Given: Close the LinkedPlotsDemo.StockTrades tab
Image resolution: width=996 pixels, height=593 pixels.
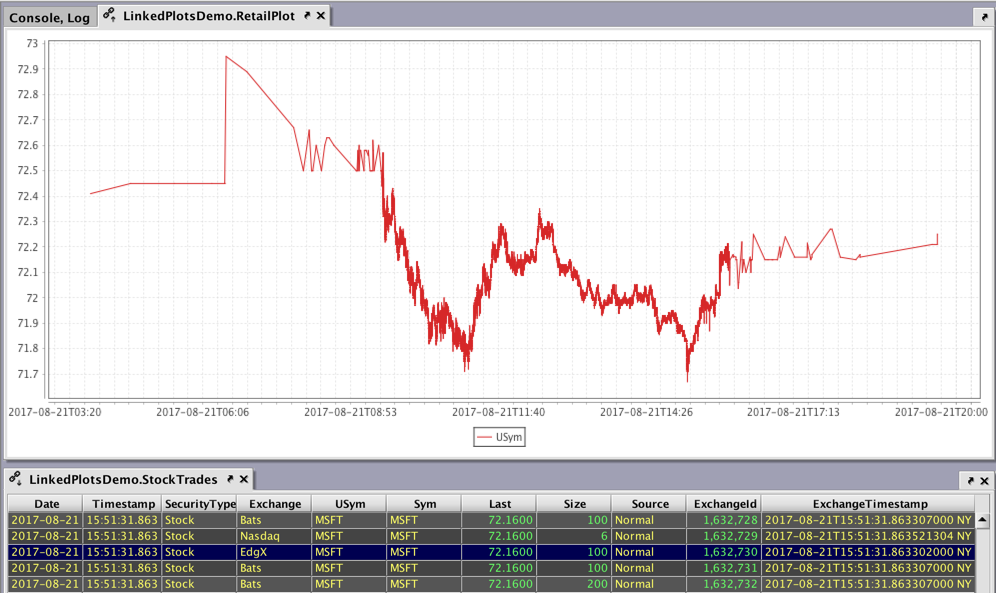Looking at the screenshot, I should pyautogui.click(x=243, y=480).
